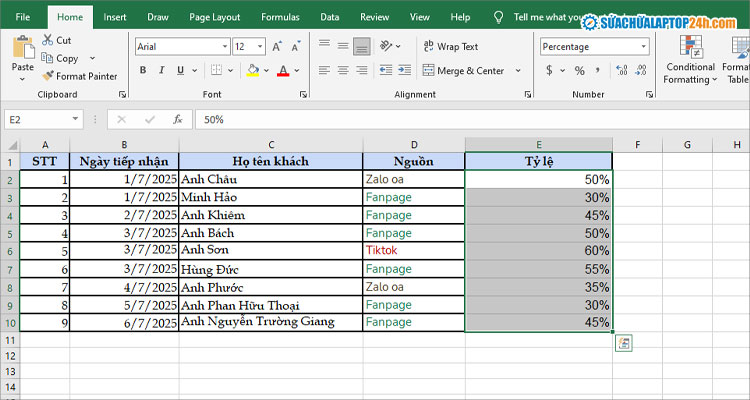
Task: Click the Increase Decimal icon
Action: (x=620, y=71)
